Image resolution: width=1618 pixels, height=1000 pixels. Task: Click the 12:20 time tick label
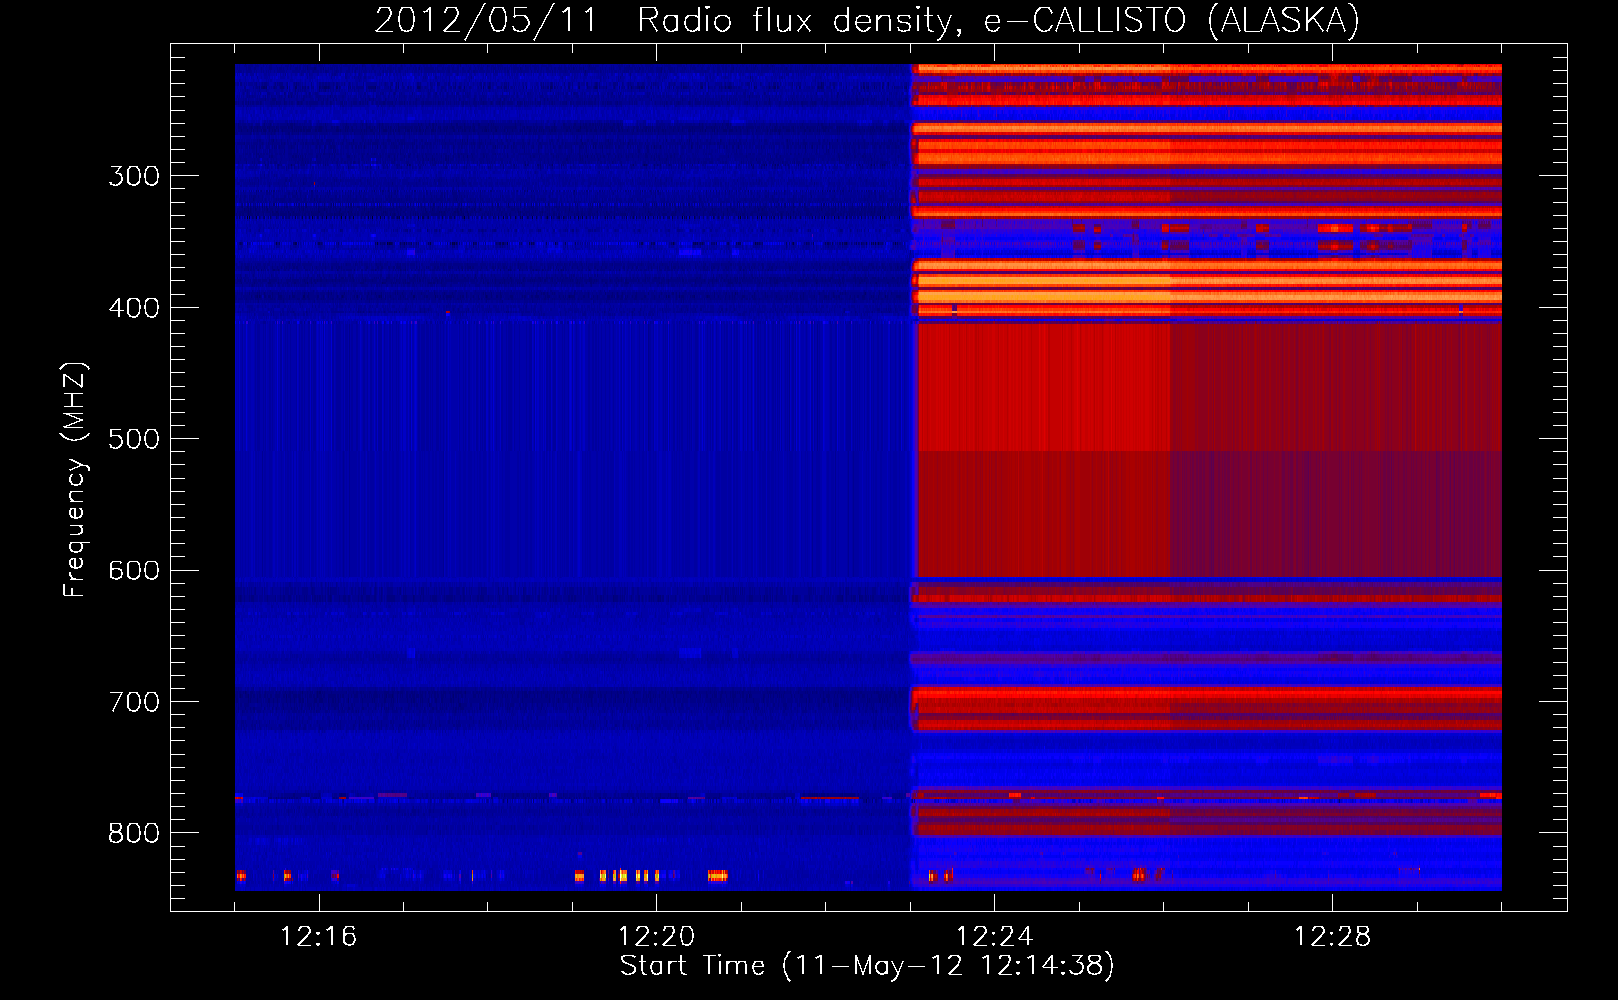tap(656, 936)
